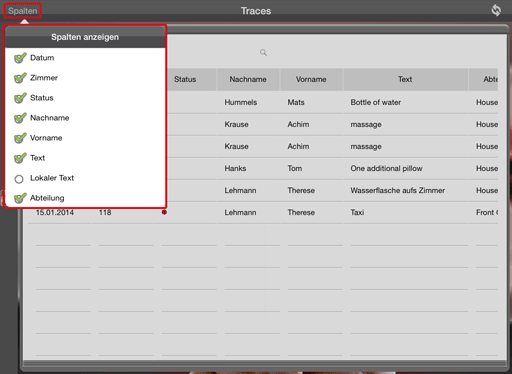The width and height of the screenshot is (512, 374).
Task: Sort by the Nachname column header
Action: [248, 79]
